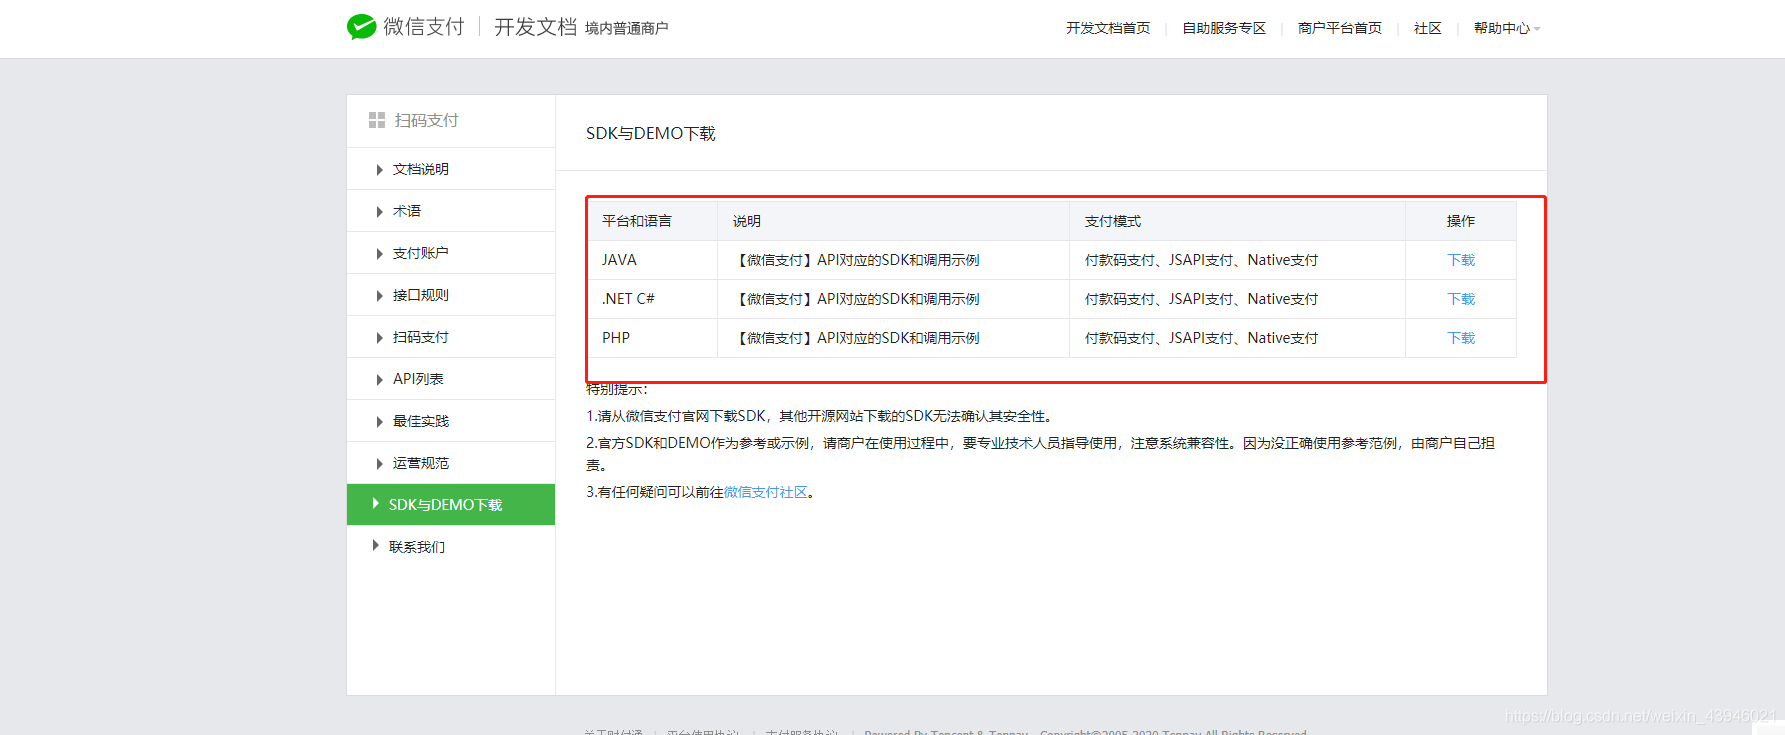Click the 说明 column header
The width and height of the screenshot is (1785, 735).
coord(894,221)
